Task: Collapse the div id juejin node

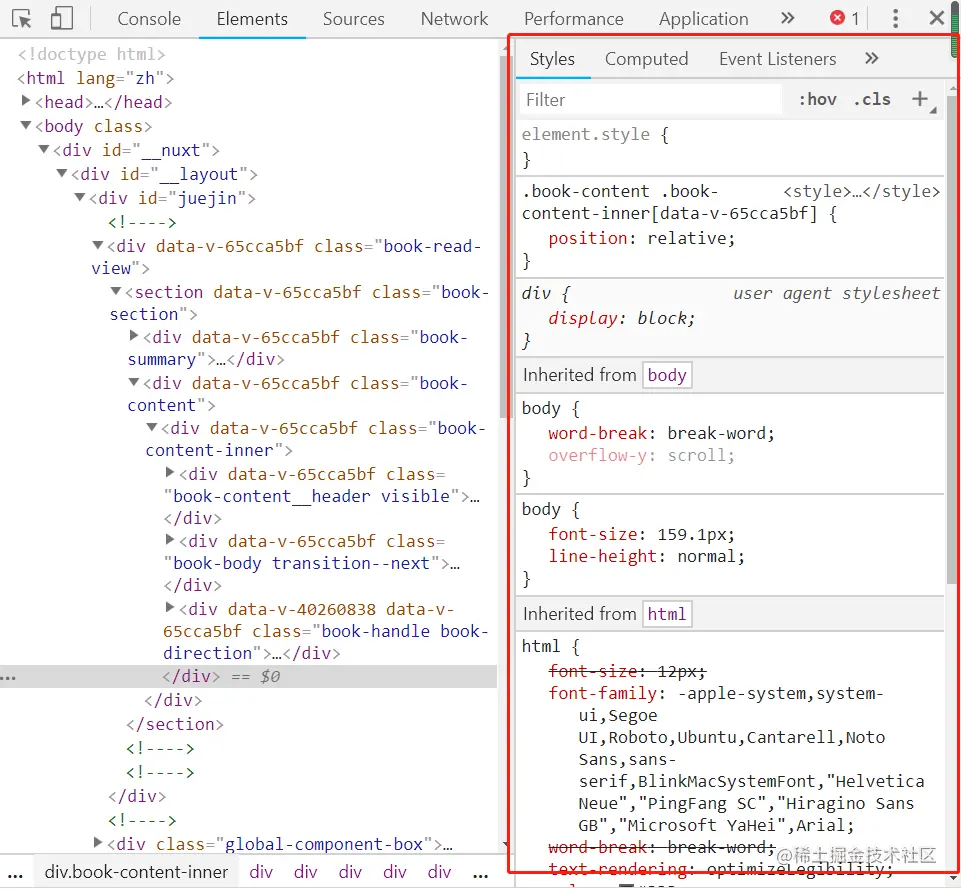Action: click(80, 197)
